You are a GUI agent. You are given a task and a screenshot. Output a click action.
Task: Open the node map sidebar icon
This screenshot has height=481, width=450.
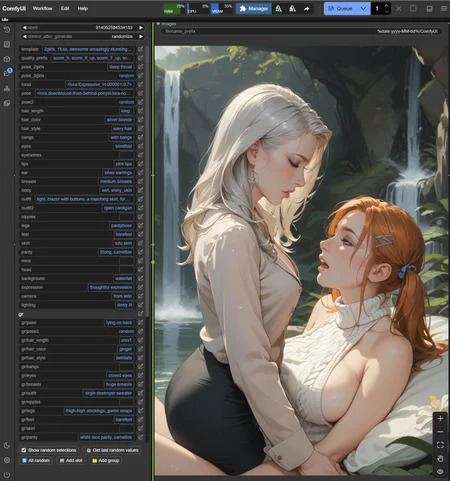(7, 88)
